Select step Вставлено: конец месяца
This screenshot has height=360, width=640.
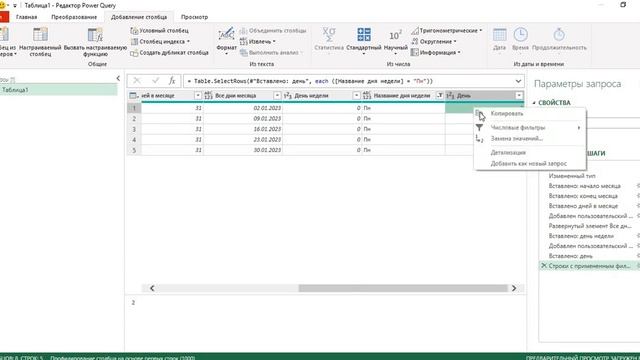point(583,196)
